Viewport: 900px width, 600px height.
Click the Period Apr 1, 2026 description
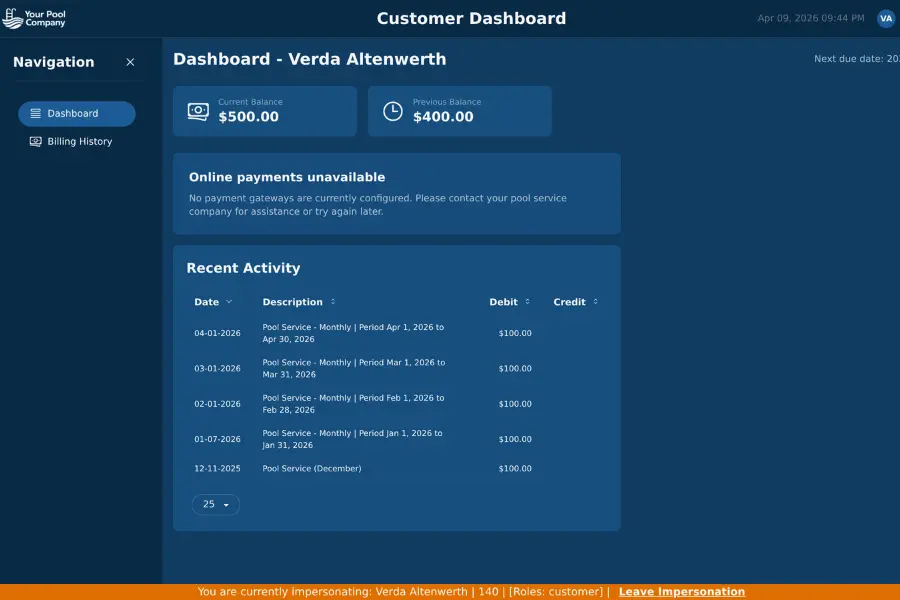click(x=353, y=333)
